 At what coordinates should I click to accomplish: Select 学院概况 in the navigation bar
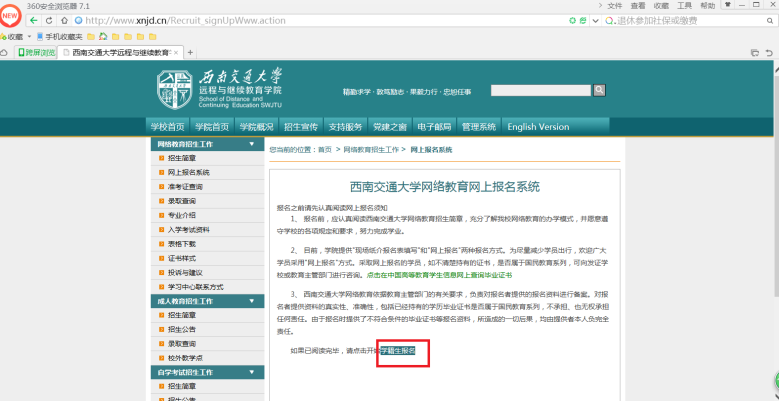(x=256, y=127)
